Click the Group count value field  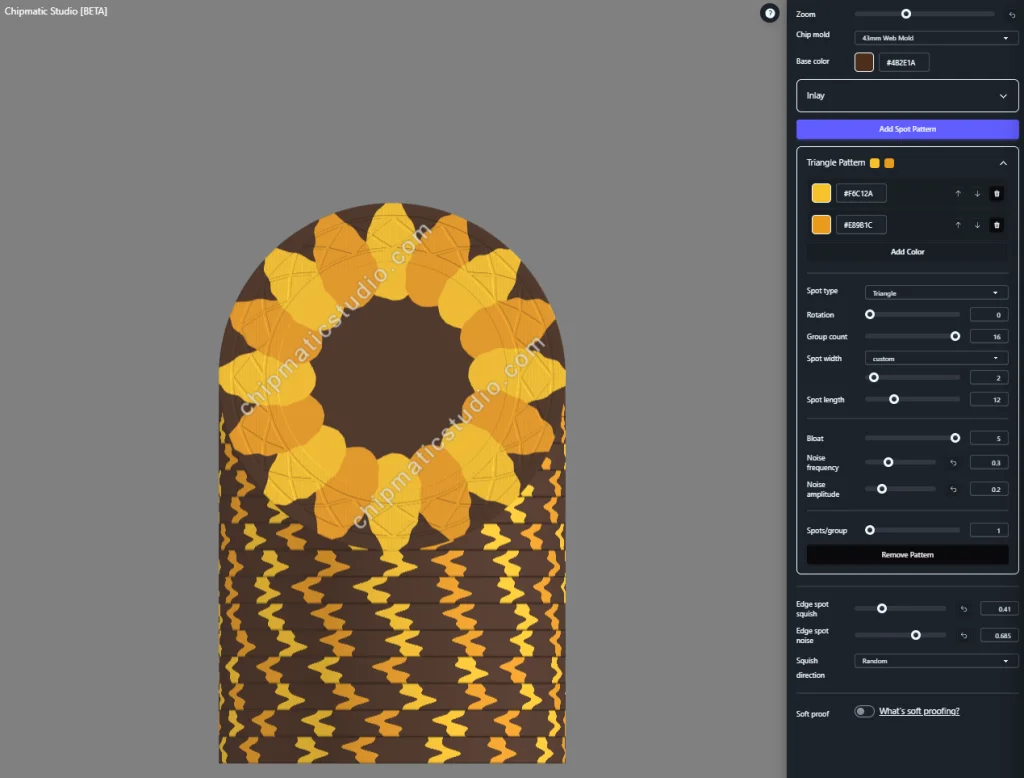click(989, 336)
